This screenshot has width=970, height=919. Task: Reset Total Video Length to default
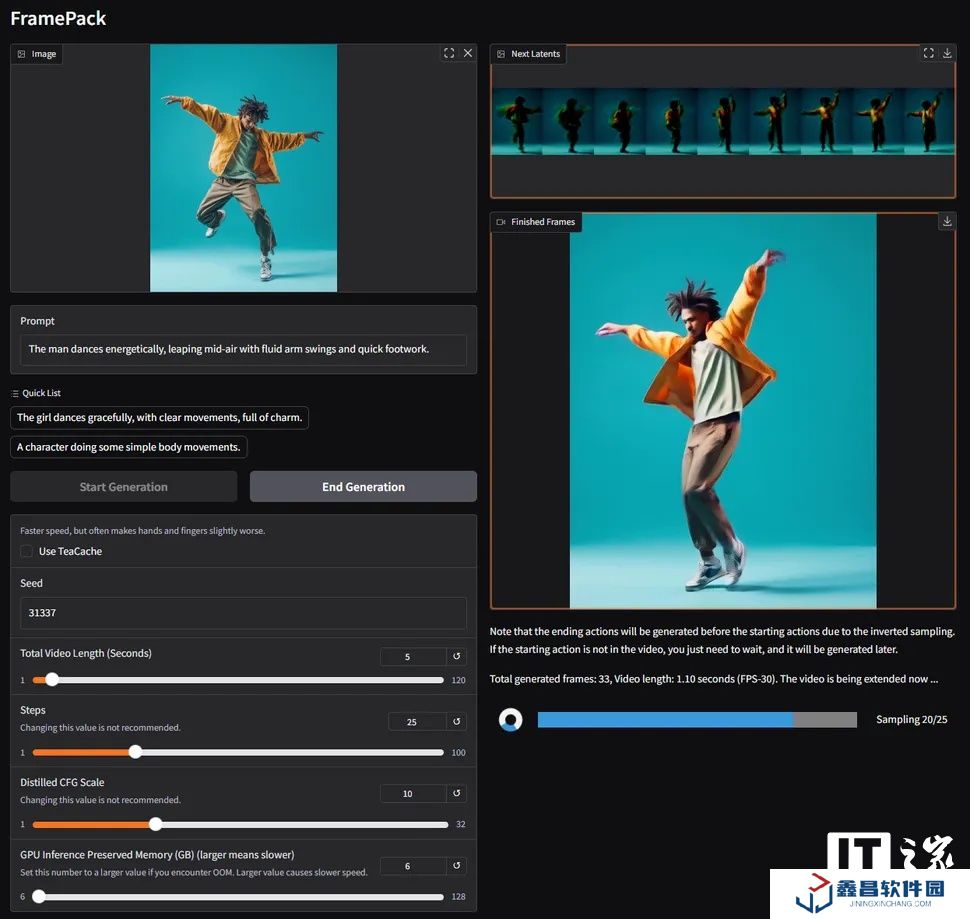457,657
